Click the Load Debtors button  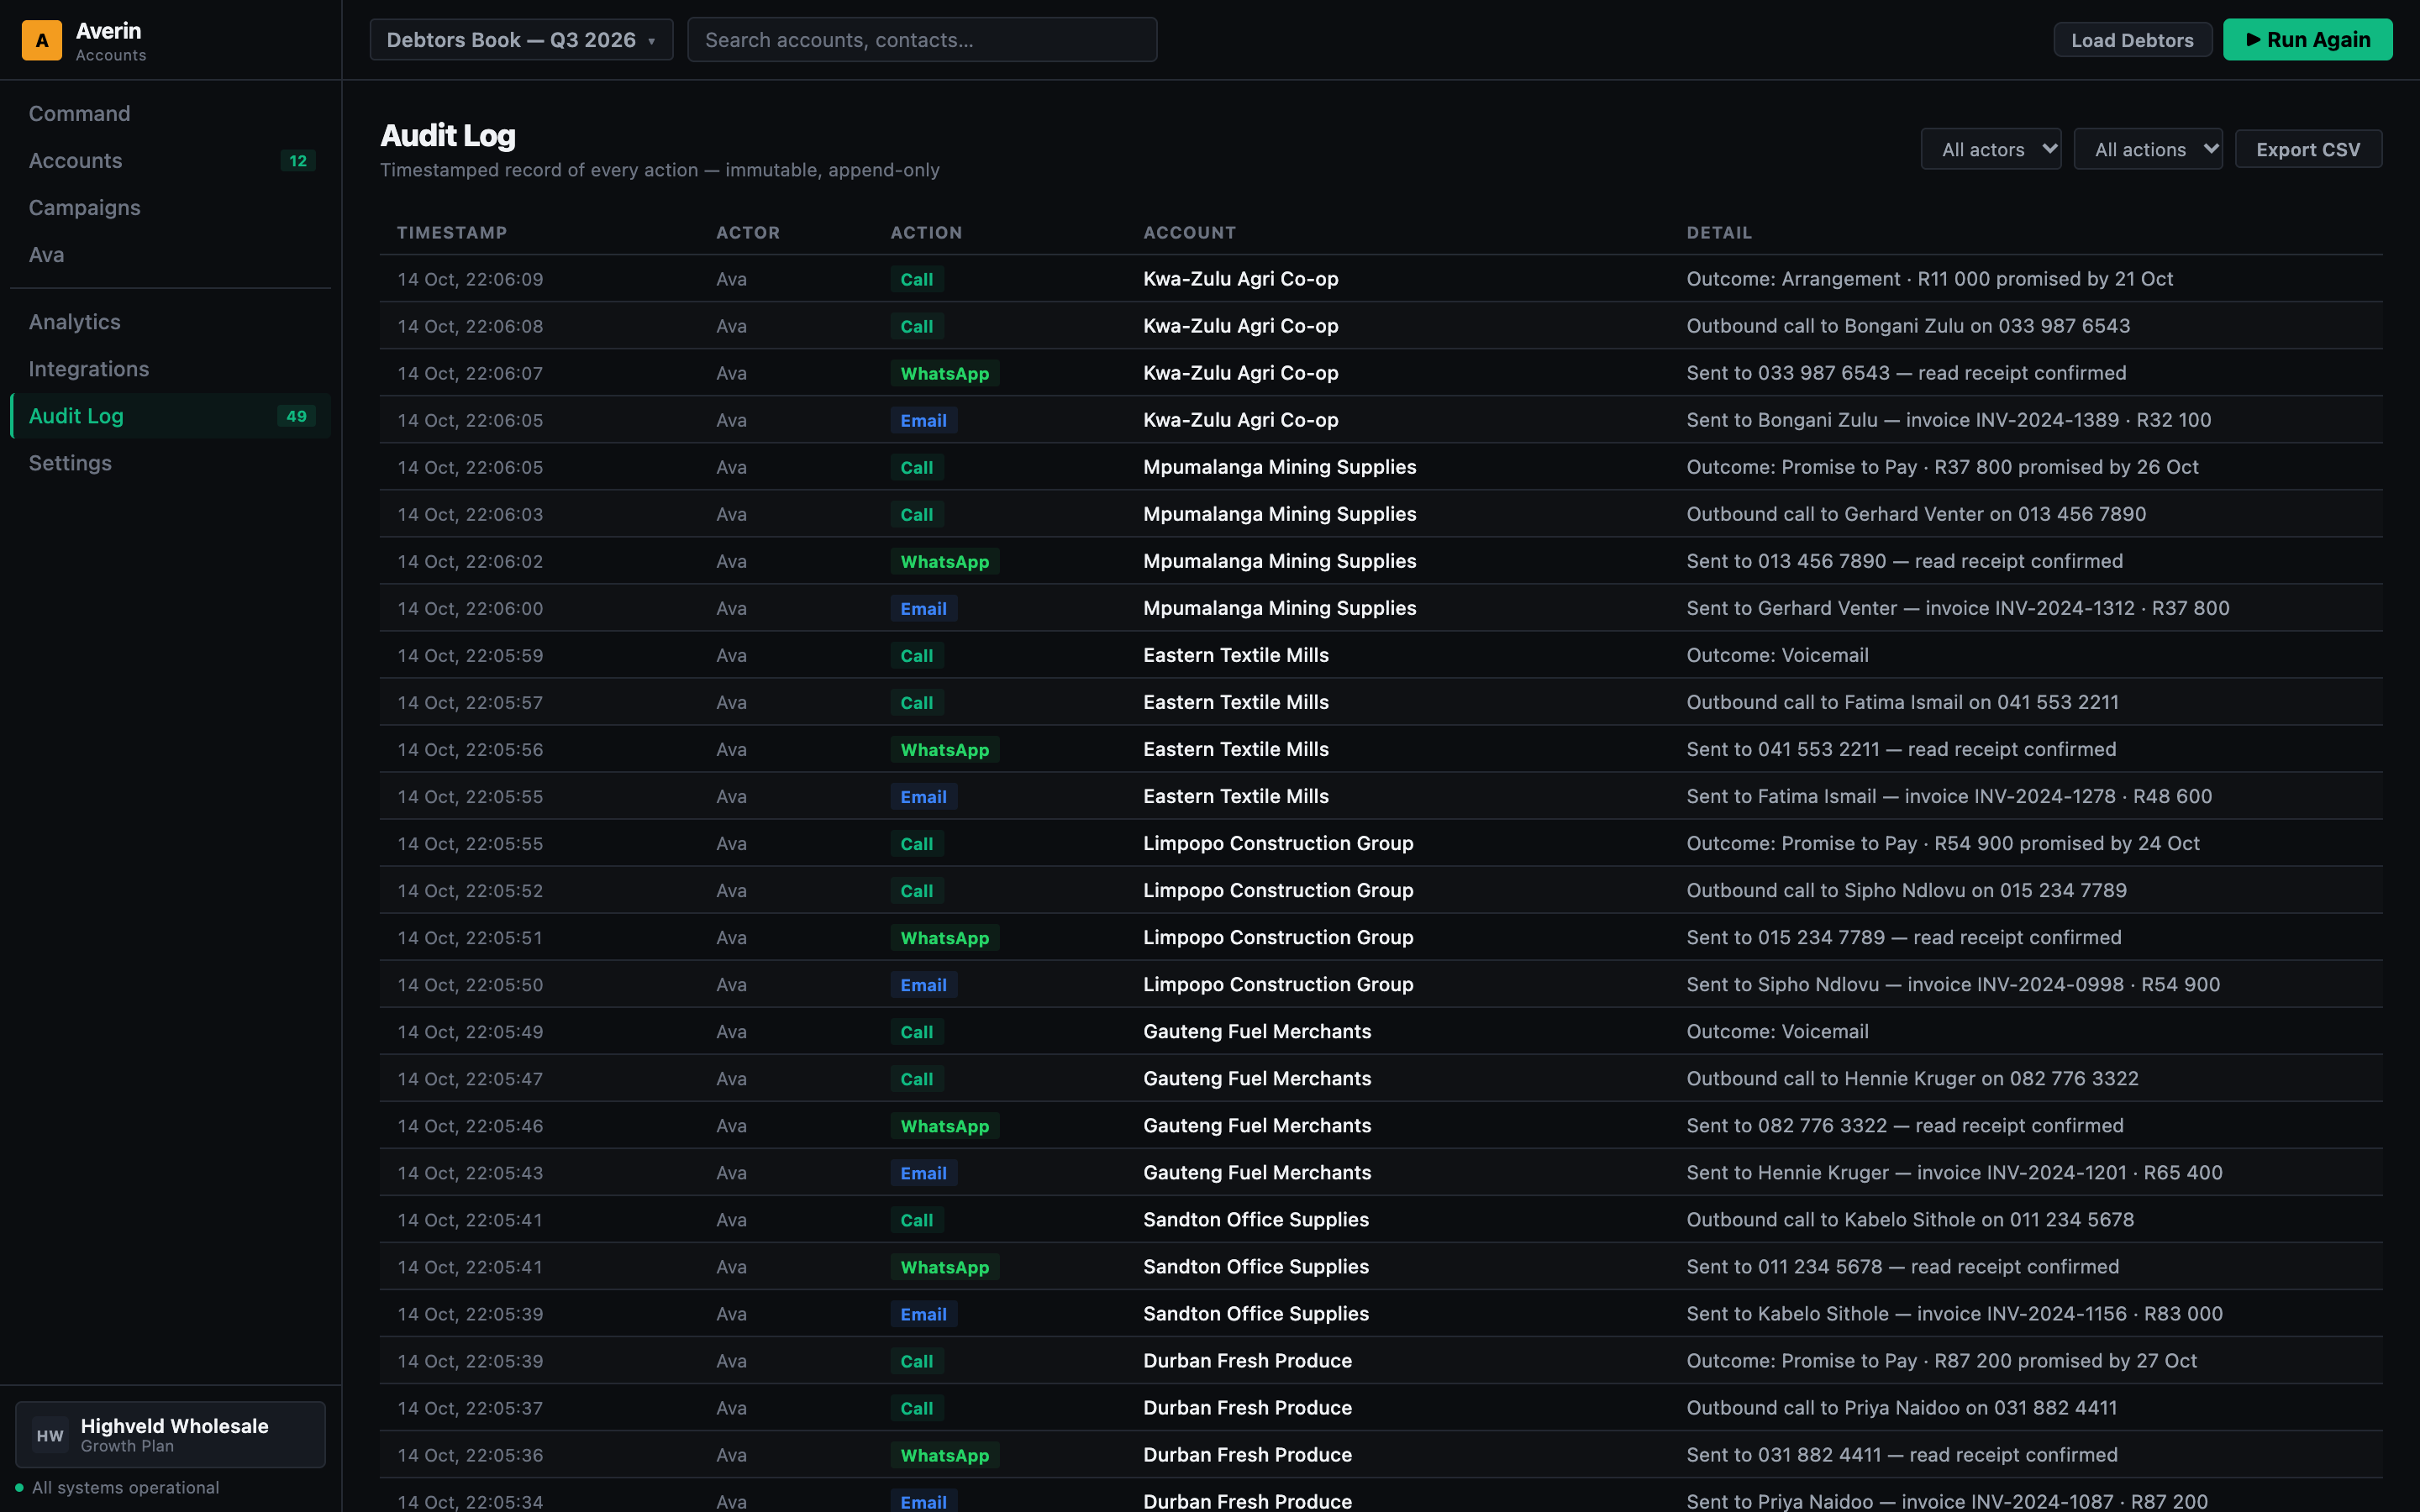coord(2132,40)
